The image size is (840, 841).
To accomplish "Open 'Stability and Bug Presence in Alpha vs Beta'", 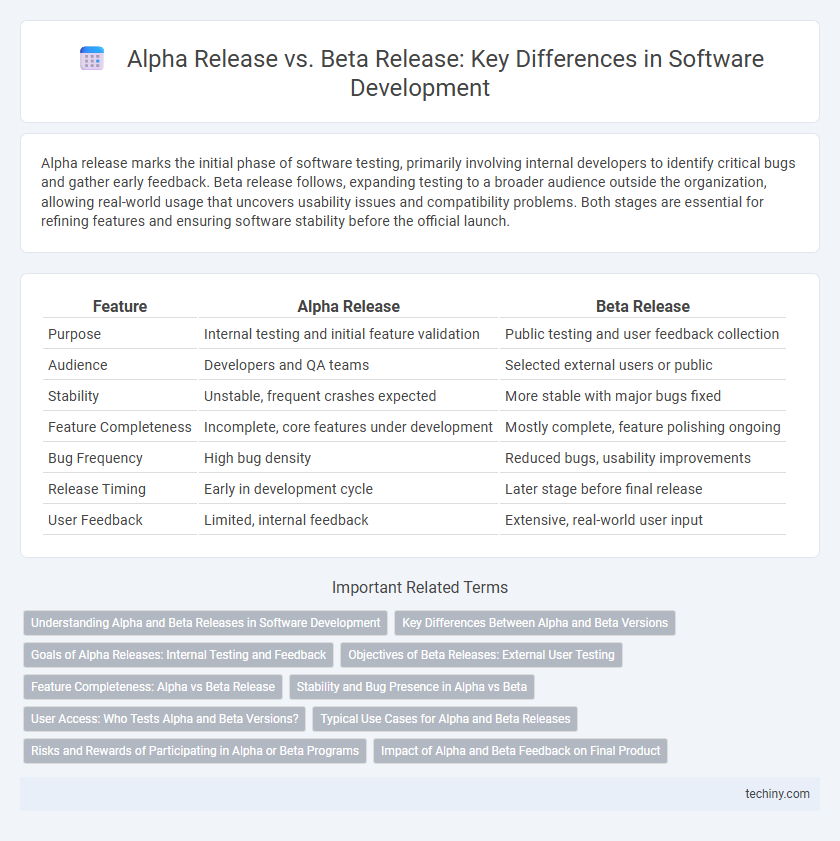I will 412,687.
